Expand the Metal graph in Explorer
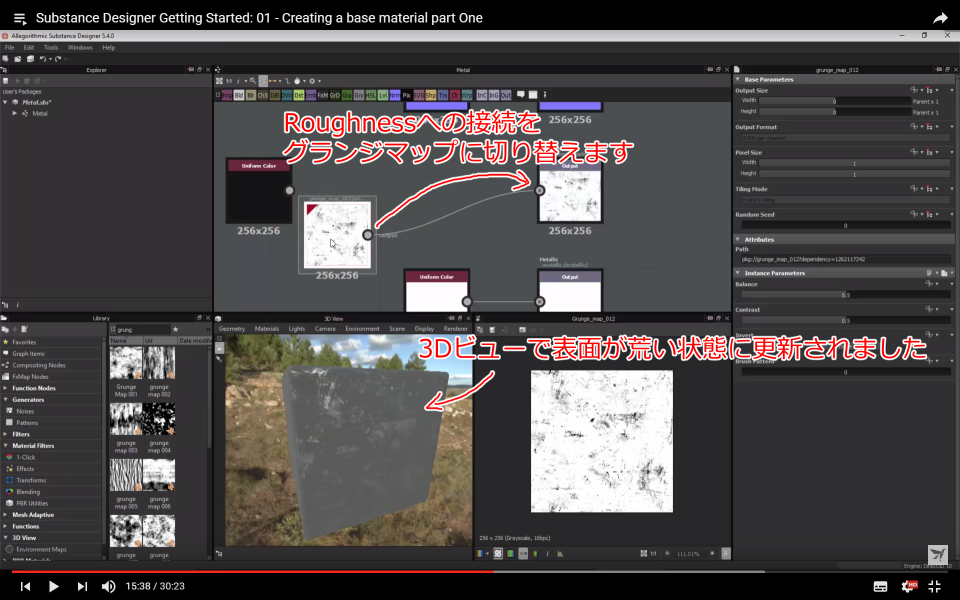Screen dimensions: 960x600 [x=15, y=113]
